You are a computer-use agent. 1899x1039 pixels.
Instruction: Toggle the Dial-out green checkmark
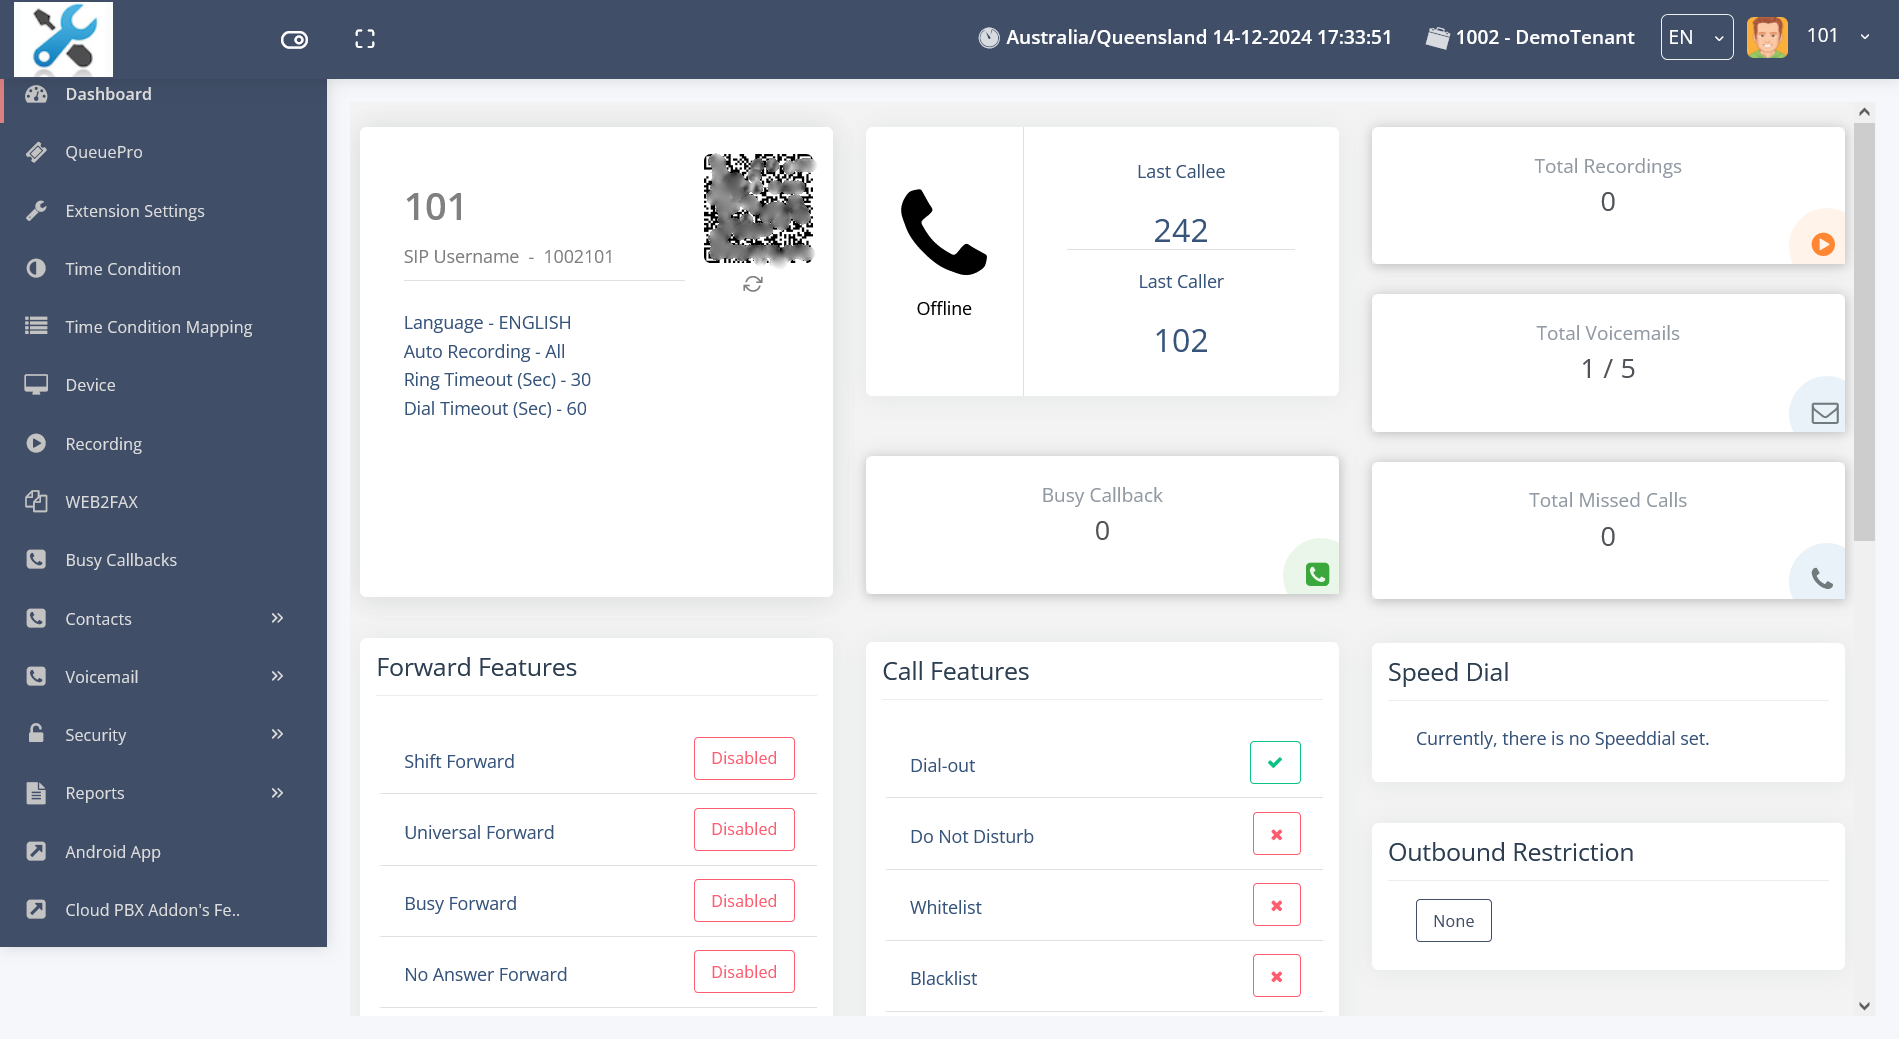(1275, 763)
